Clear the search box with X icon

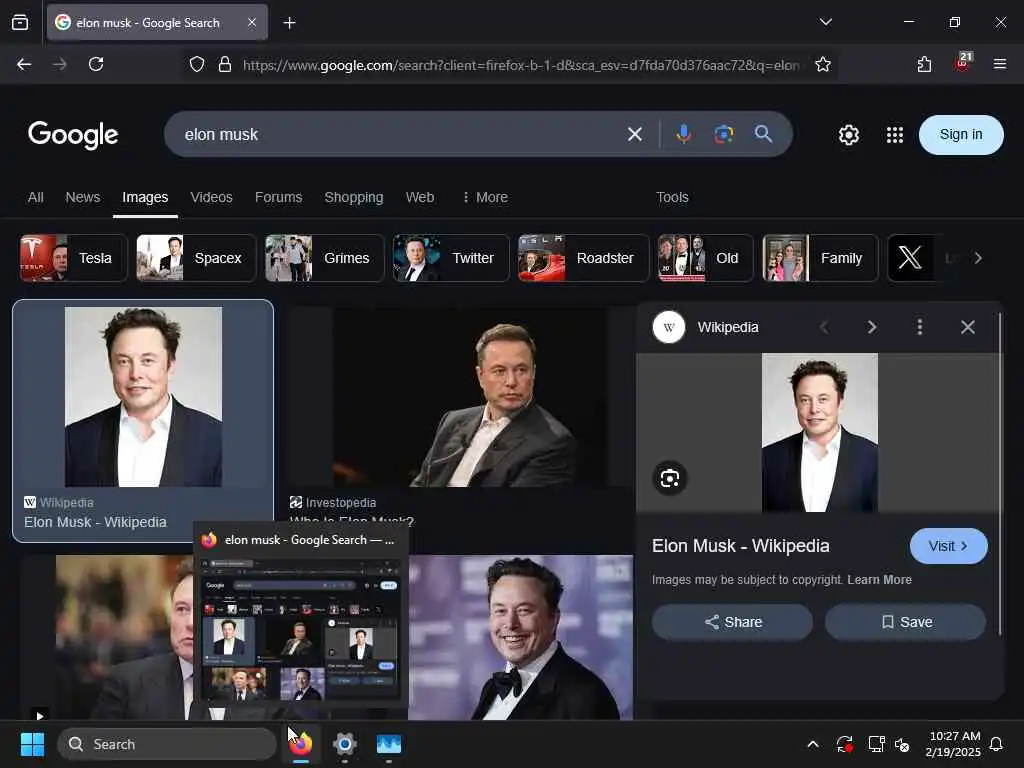(634, 135)
